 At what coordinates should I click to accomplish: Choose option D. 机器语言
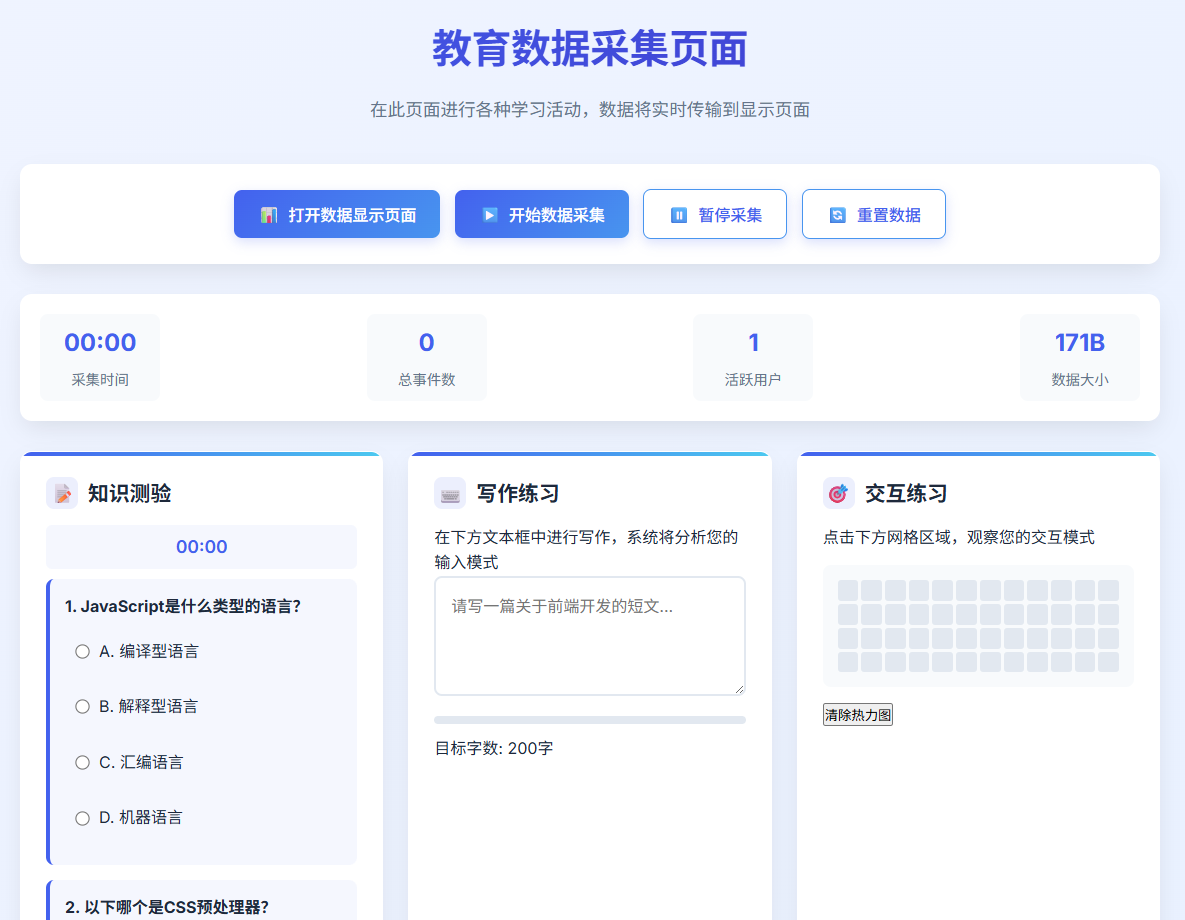82,818
